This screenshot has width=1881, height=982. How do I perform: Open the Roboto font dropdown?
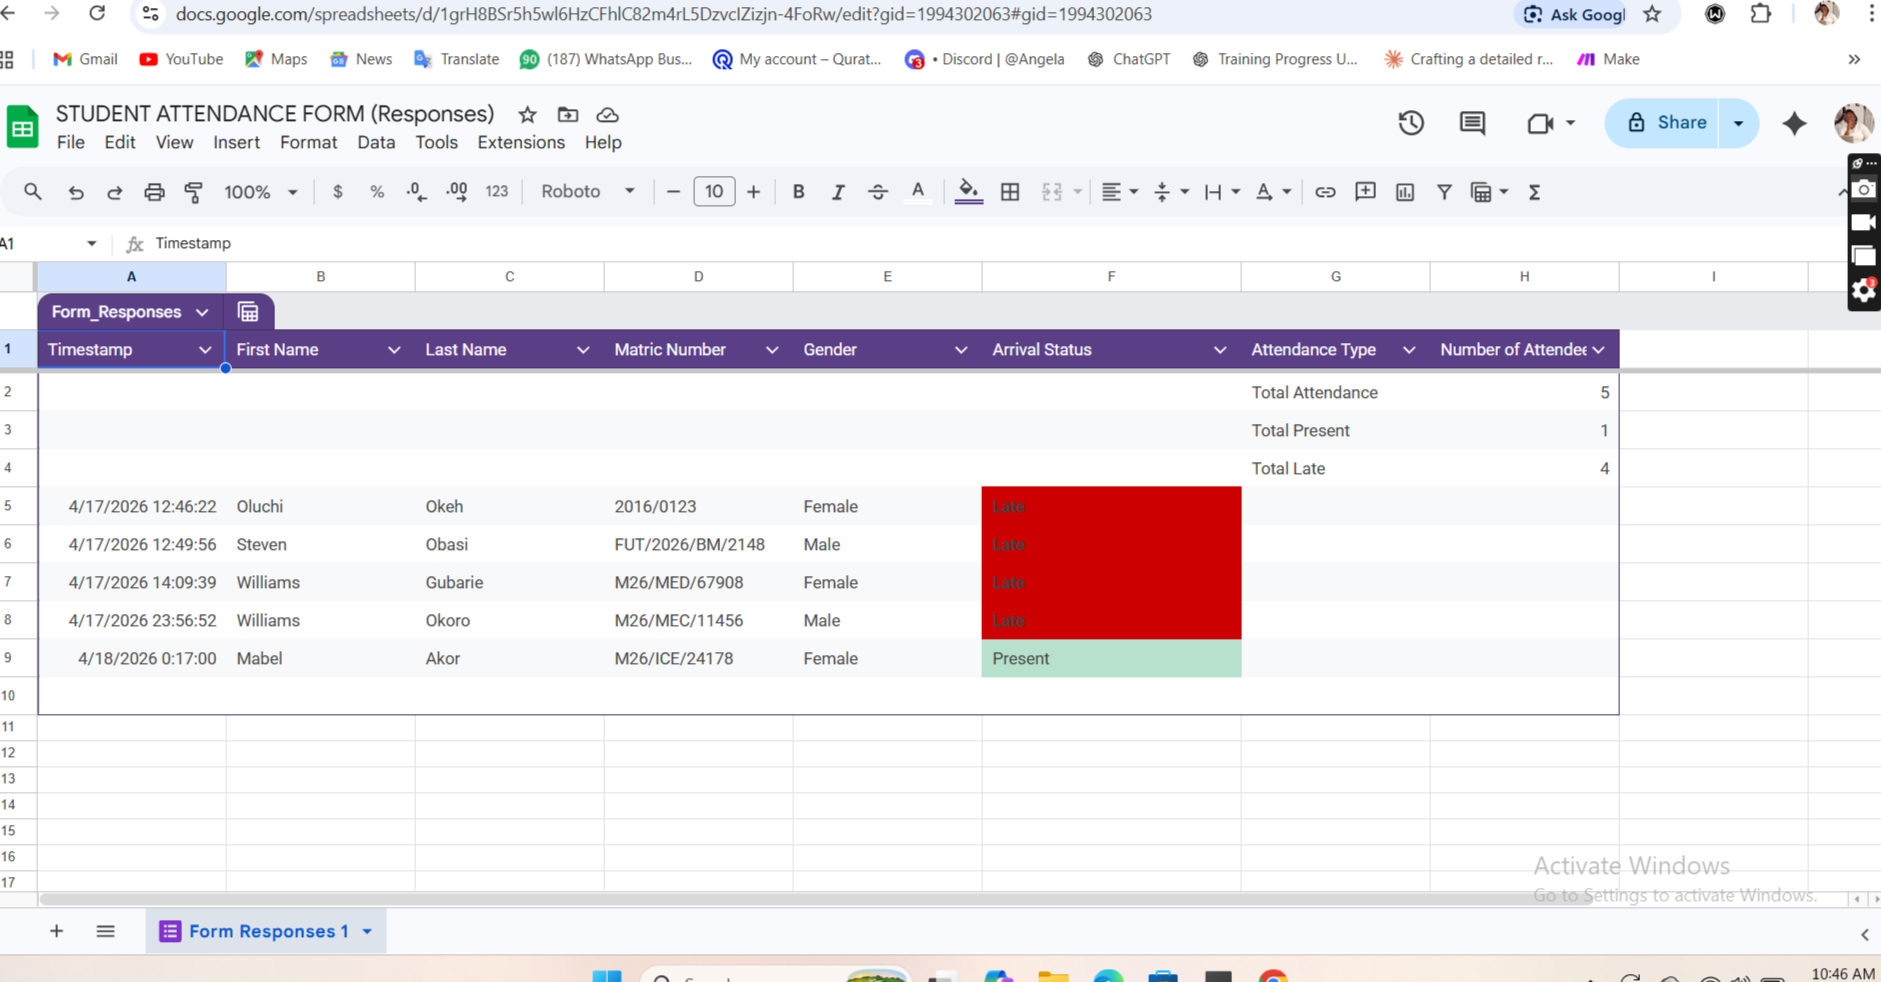(x=587, y=192)
